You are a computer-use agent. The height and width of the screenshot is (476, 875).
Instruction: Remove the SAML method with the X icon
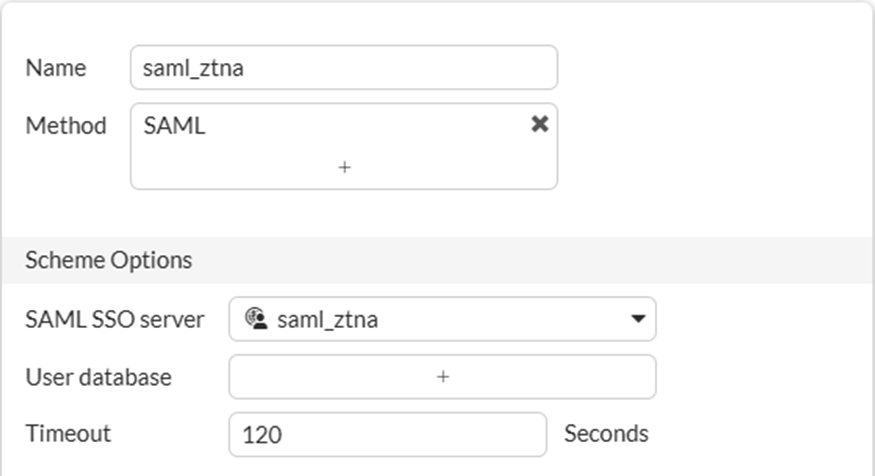pos(539,124)
